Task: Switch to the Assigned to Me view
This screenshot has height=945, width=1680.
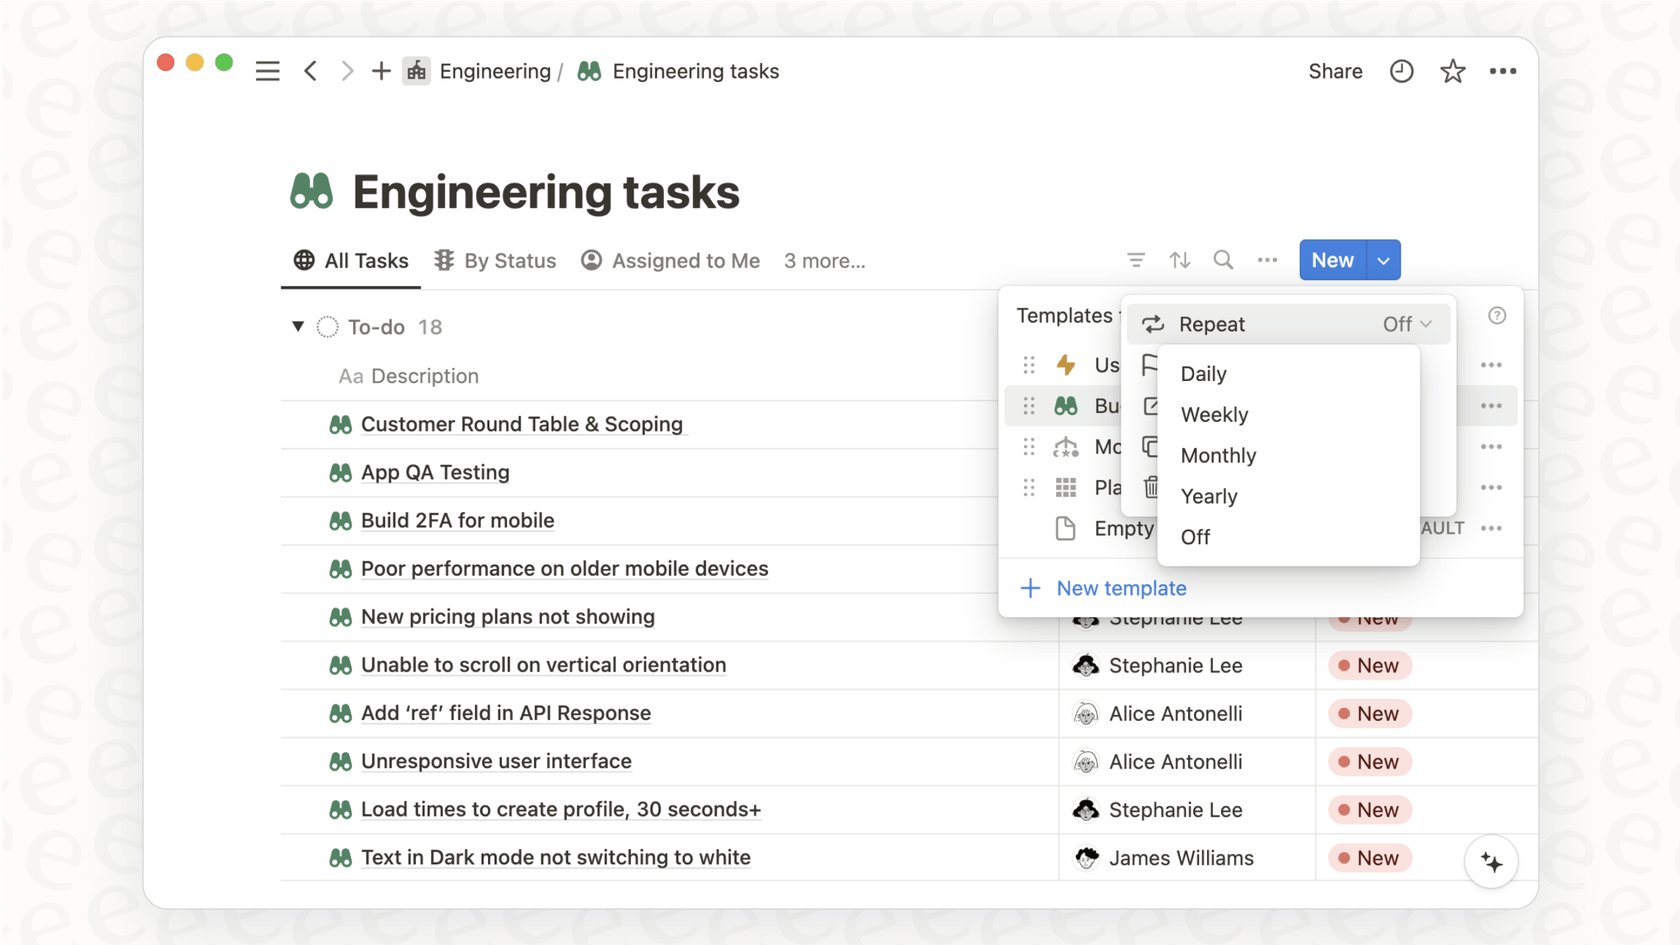Action: point(686,260)
